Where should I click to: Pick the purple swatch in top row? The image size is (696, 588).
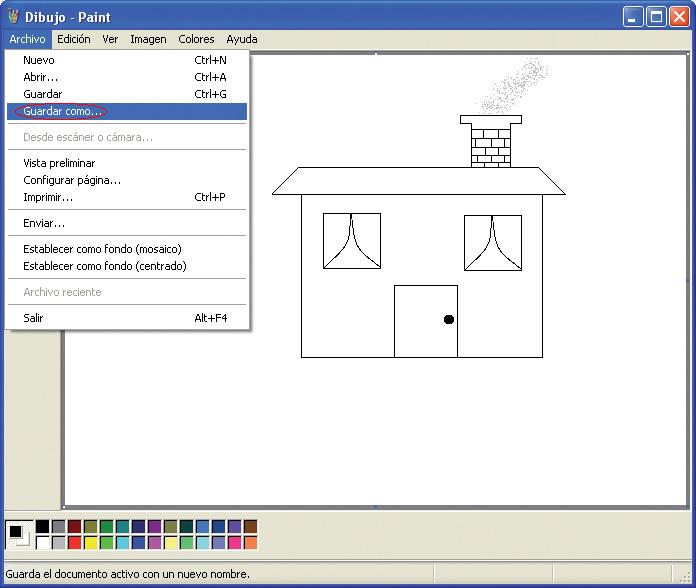pyautogui.click(x=154, y=527)
